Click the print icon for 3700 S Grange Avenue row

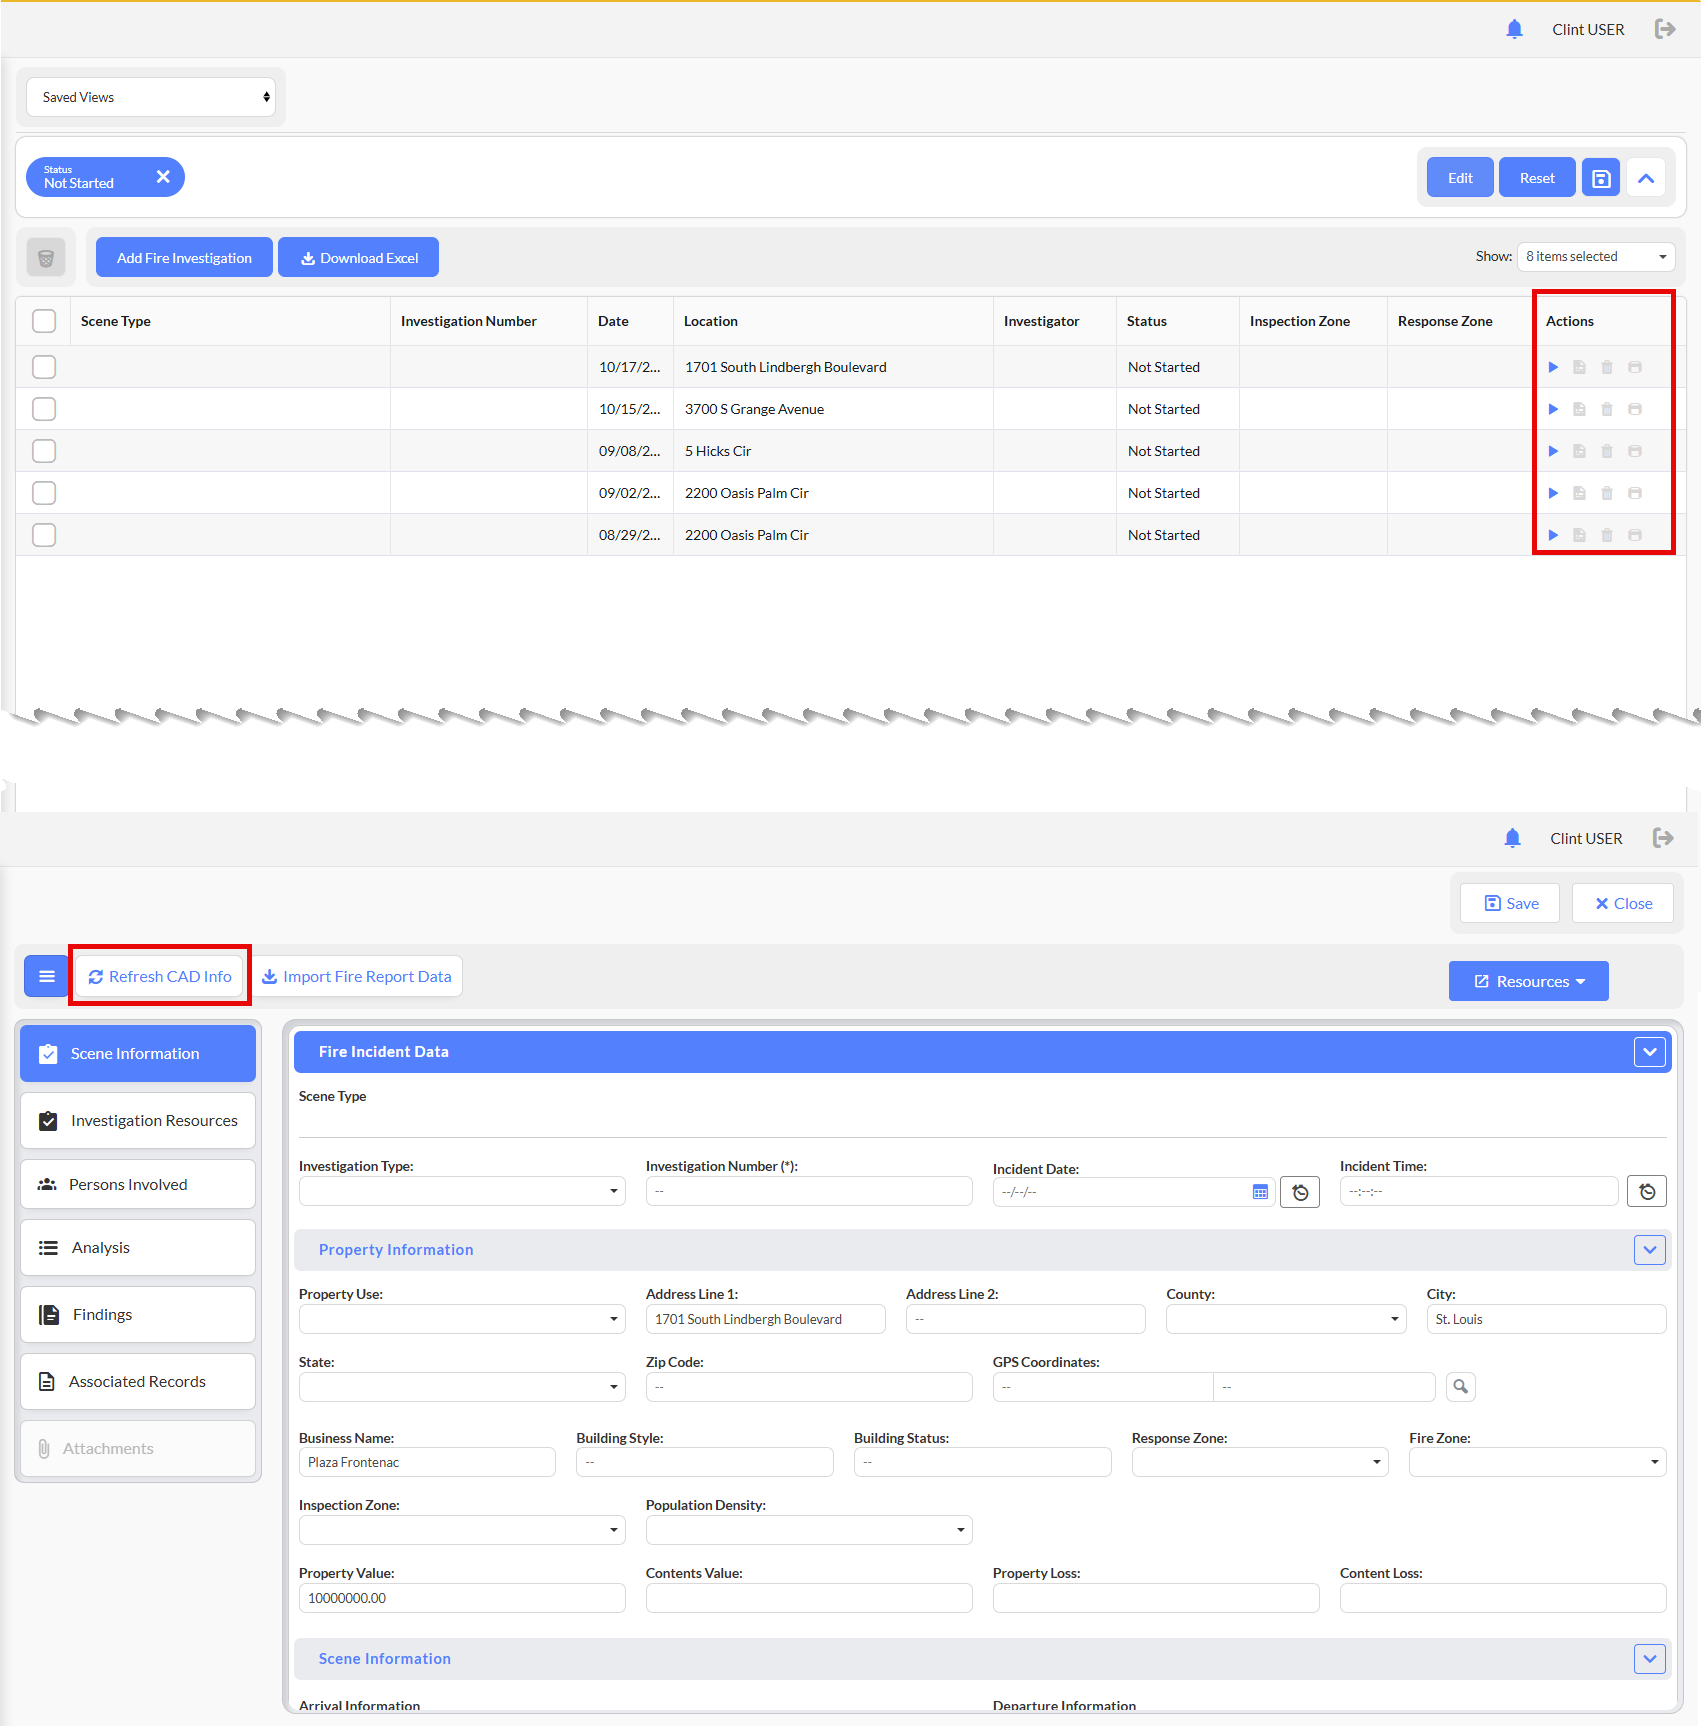[x=1635, y=409]
